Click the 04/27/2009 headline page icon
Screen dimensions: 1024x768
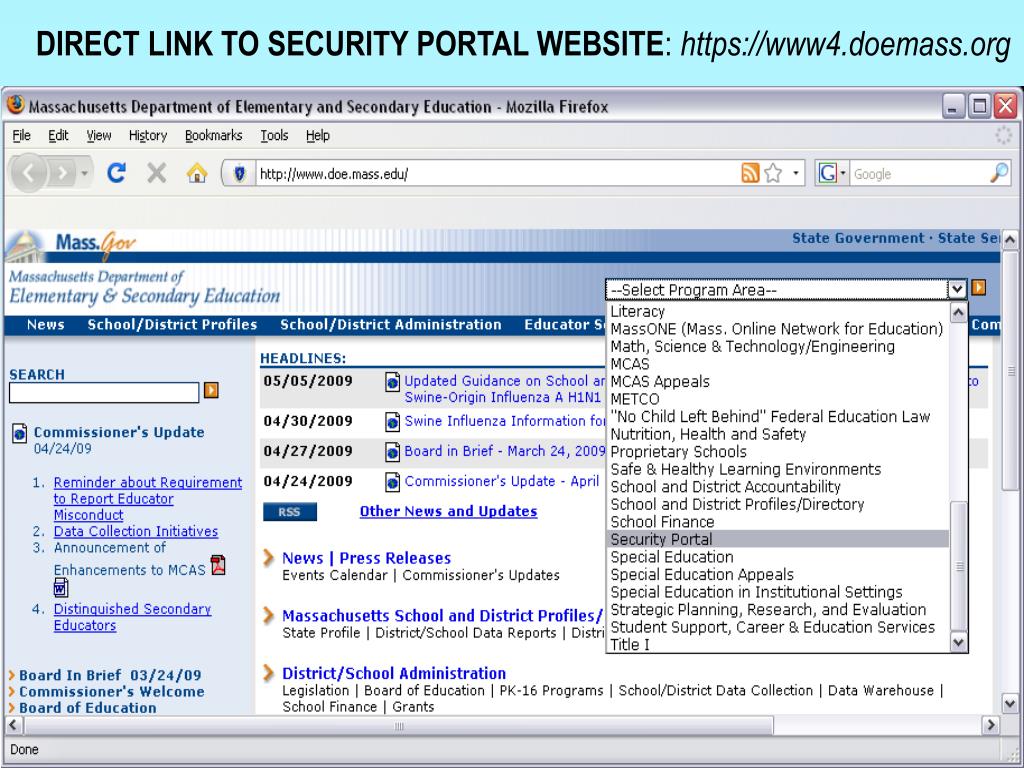tap(392, 452)
